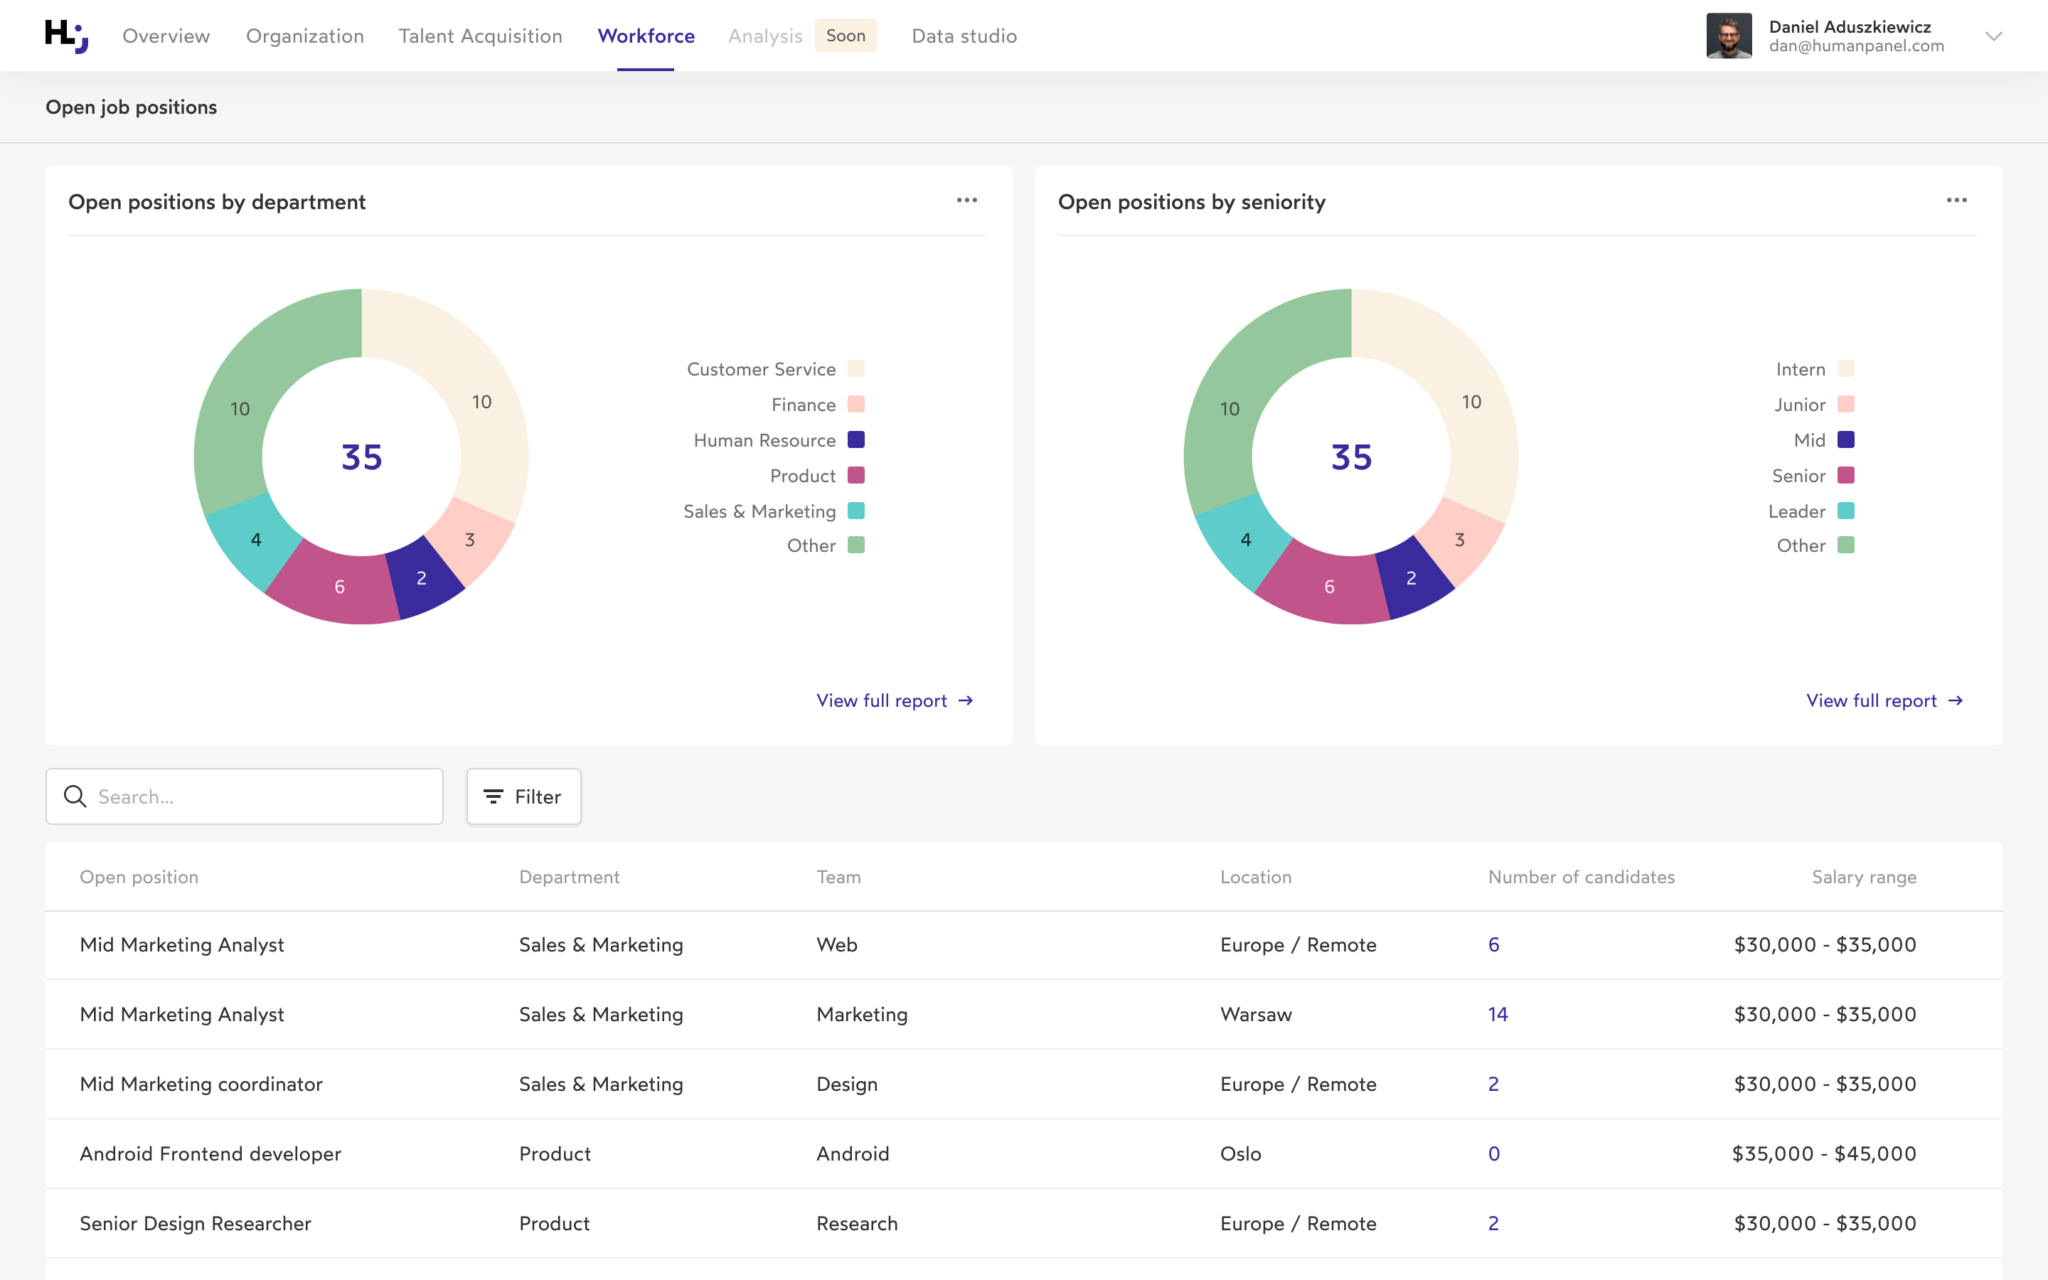The width and height of the screenshot is (2048, 1280).
Task: Click the search magnifier icon
Action: [75, 796]
